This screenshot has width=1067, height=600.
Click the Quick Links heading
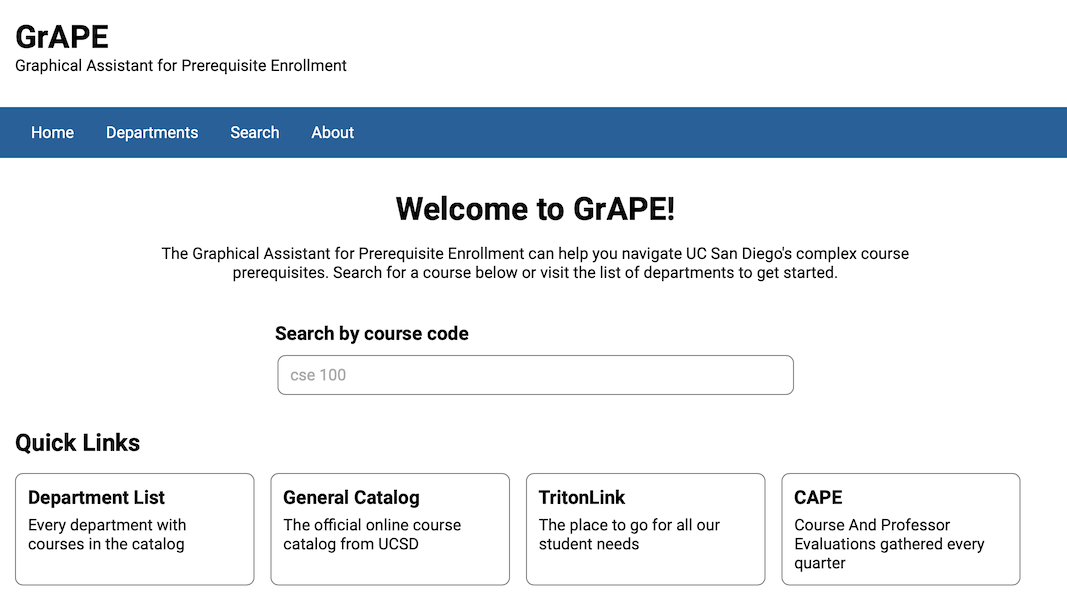(x=78, y=443)
